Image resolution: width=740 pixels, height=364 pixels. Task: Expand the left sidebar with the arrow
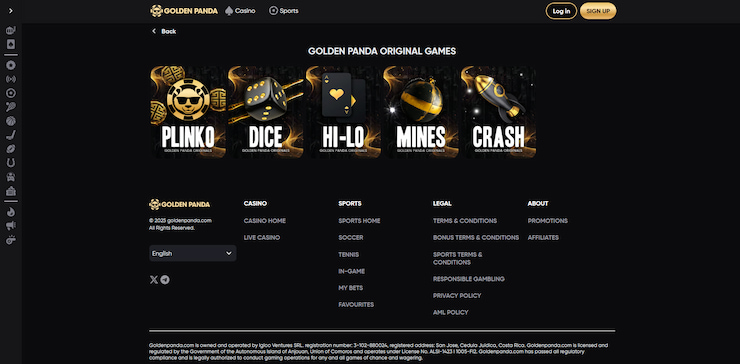11,10
